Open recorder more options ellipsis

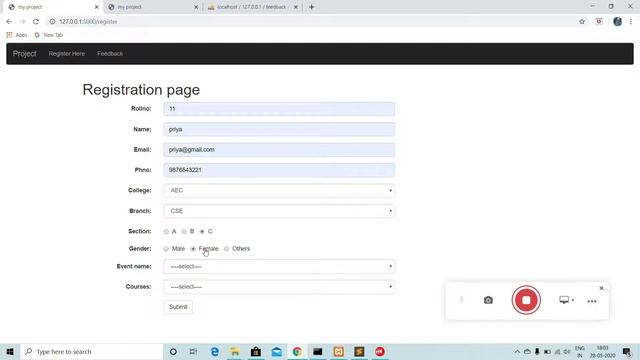click(592, 301)
